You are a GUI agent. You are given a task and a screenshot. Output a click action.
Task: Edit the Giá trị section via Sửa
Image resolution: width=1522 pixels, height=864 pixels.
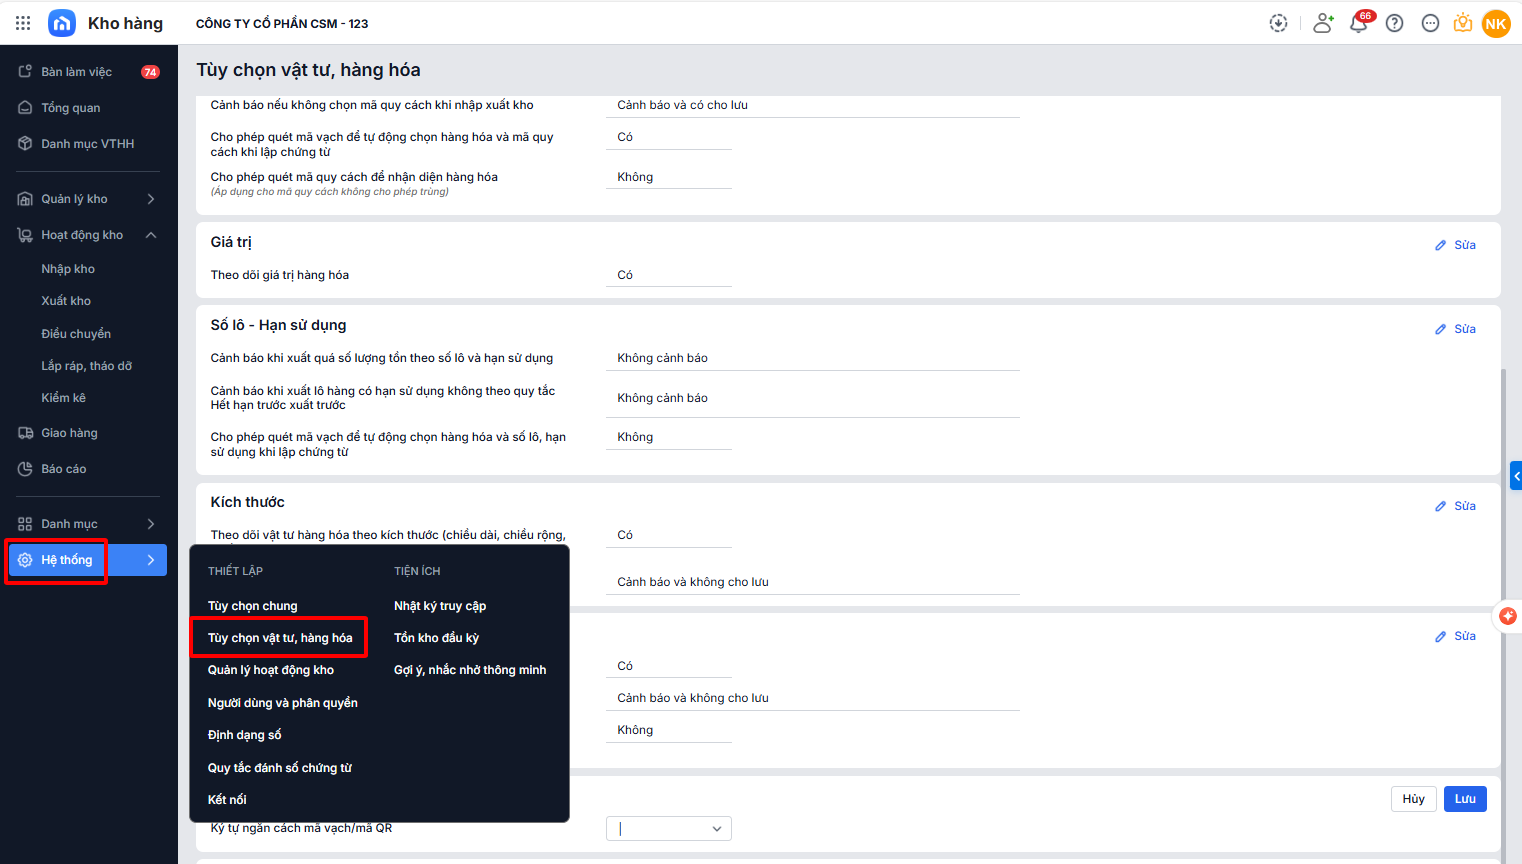[1456, 245]
